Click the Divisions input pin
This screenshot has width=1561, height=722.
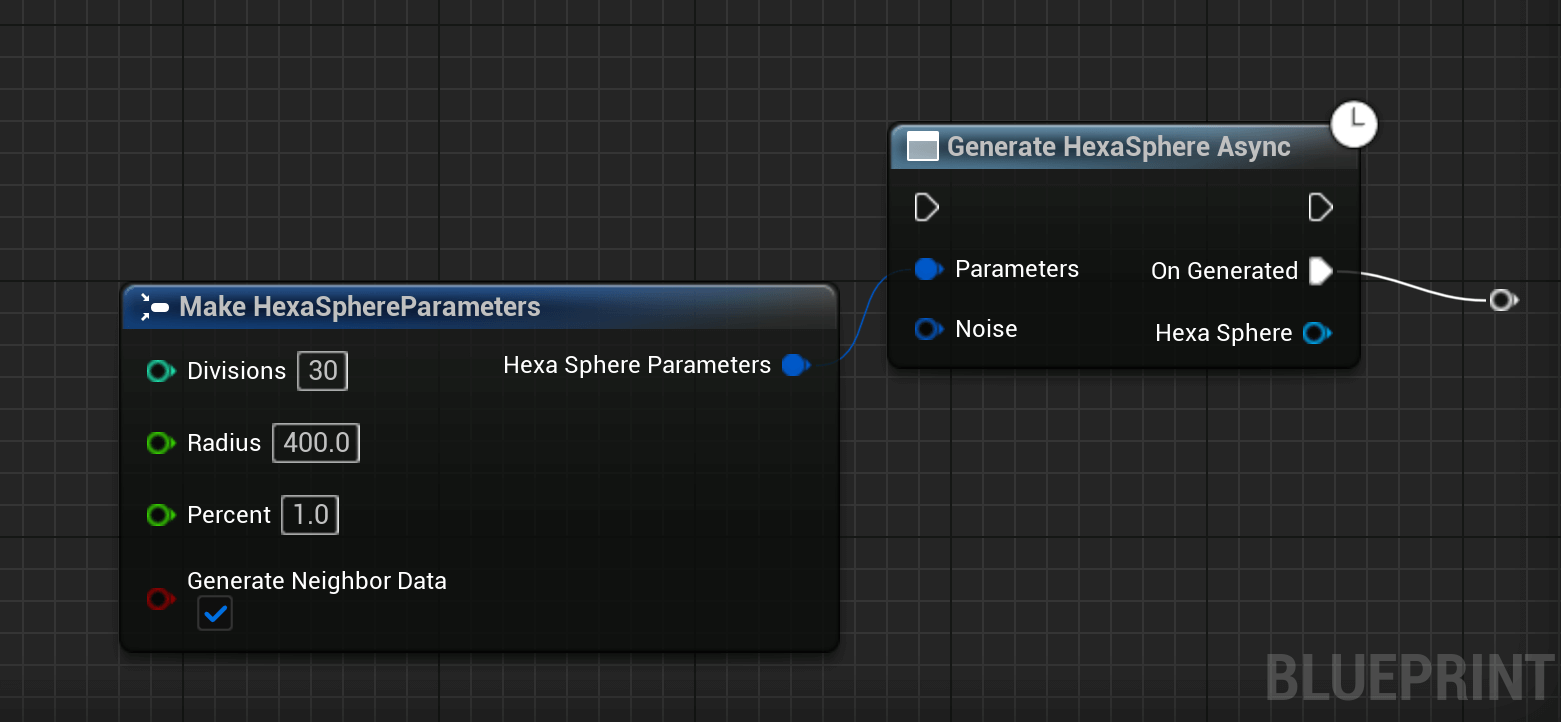pyautogui.click(x=161, y=371)
